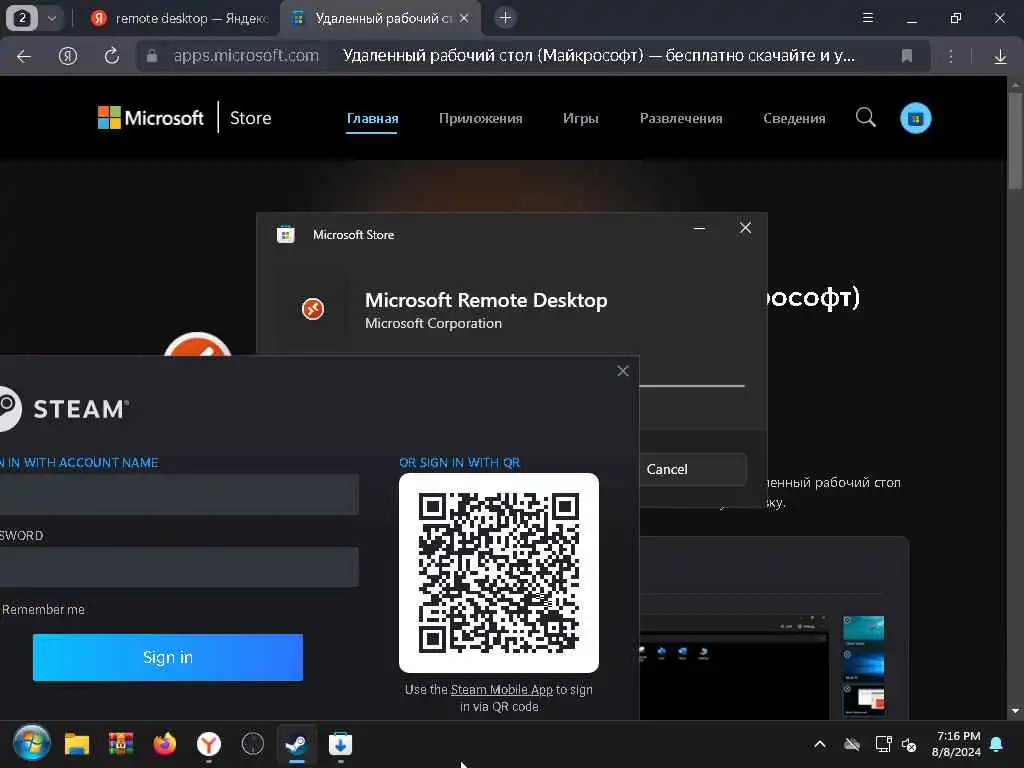The image size is (1024, 768).
Task: Click the padlock site security icon
Action: (152, 56)
